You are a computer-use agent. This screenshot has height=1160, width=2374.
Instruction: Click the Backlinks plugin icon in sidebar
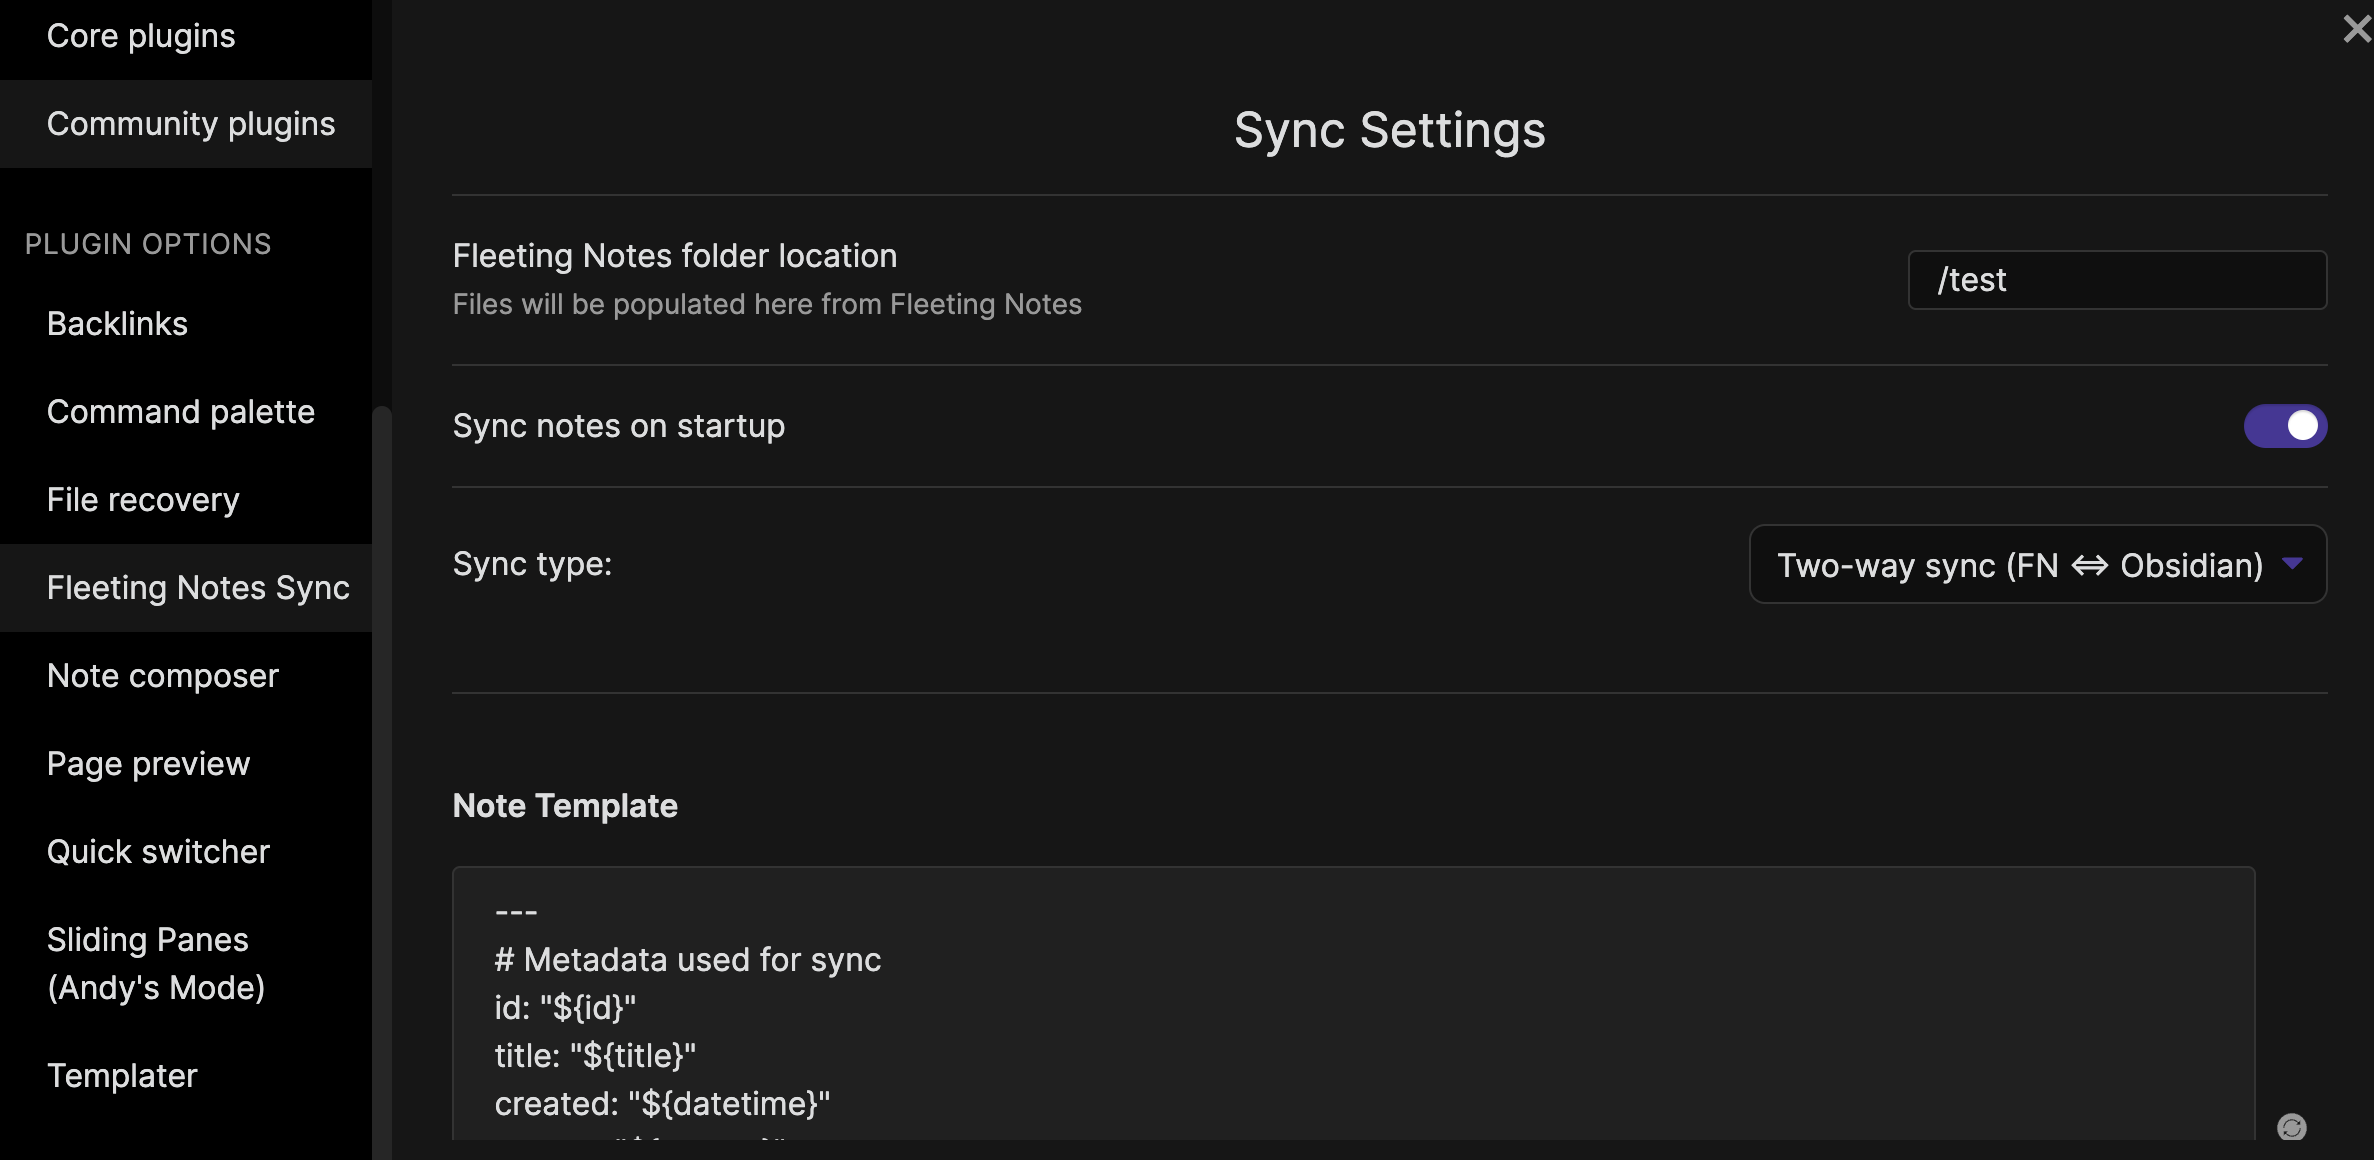click(x=117, y=323)
